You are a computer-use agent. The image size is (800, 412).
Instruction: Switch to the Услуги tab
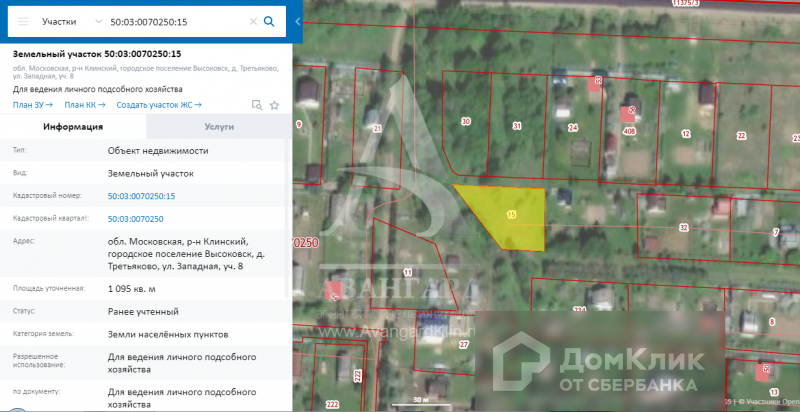(219, 127)
